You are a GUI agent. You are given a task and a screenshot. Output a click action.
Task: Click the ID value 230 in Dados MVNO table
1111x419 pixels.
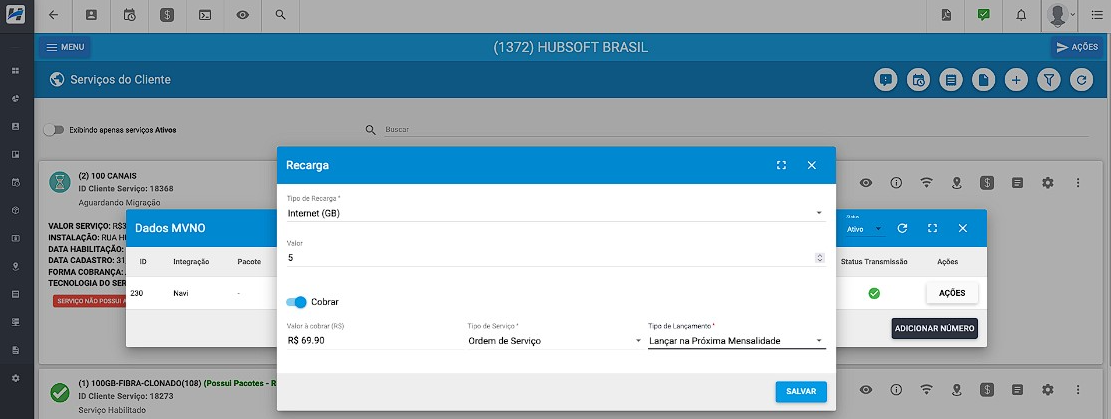tap(137, 293)
